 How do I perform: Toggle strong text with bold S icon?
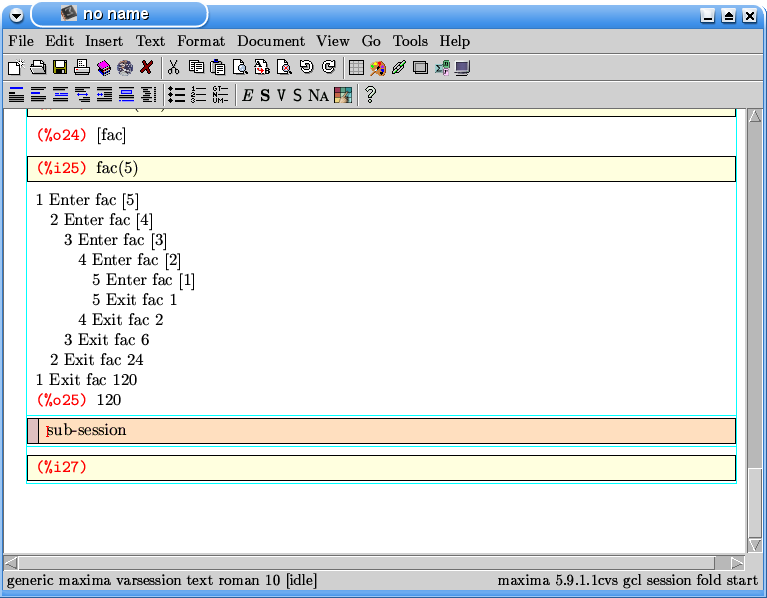pos(265,96)
